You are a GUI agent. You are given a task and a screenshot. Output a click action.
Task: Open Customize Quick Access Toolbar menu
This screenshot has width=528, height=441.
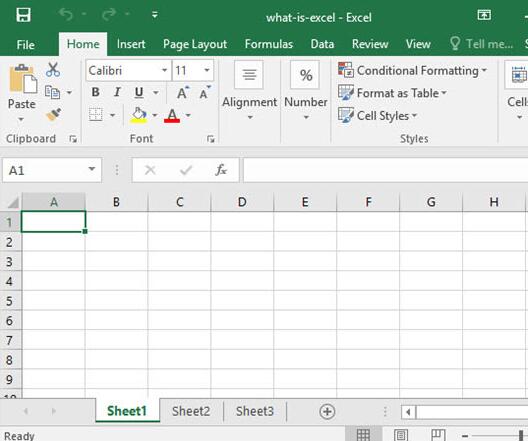point(155,15)
